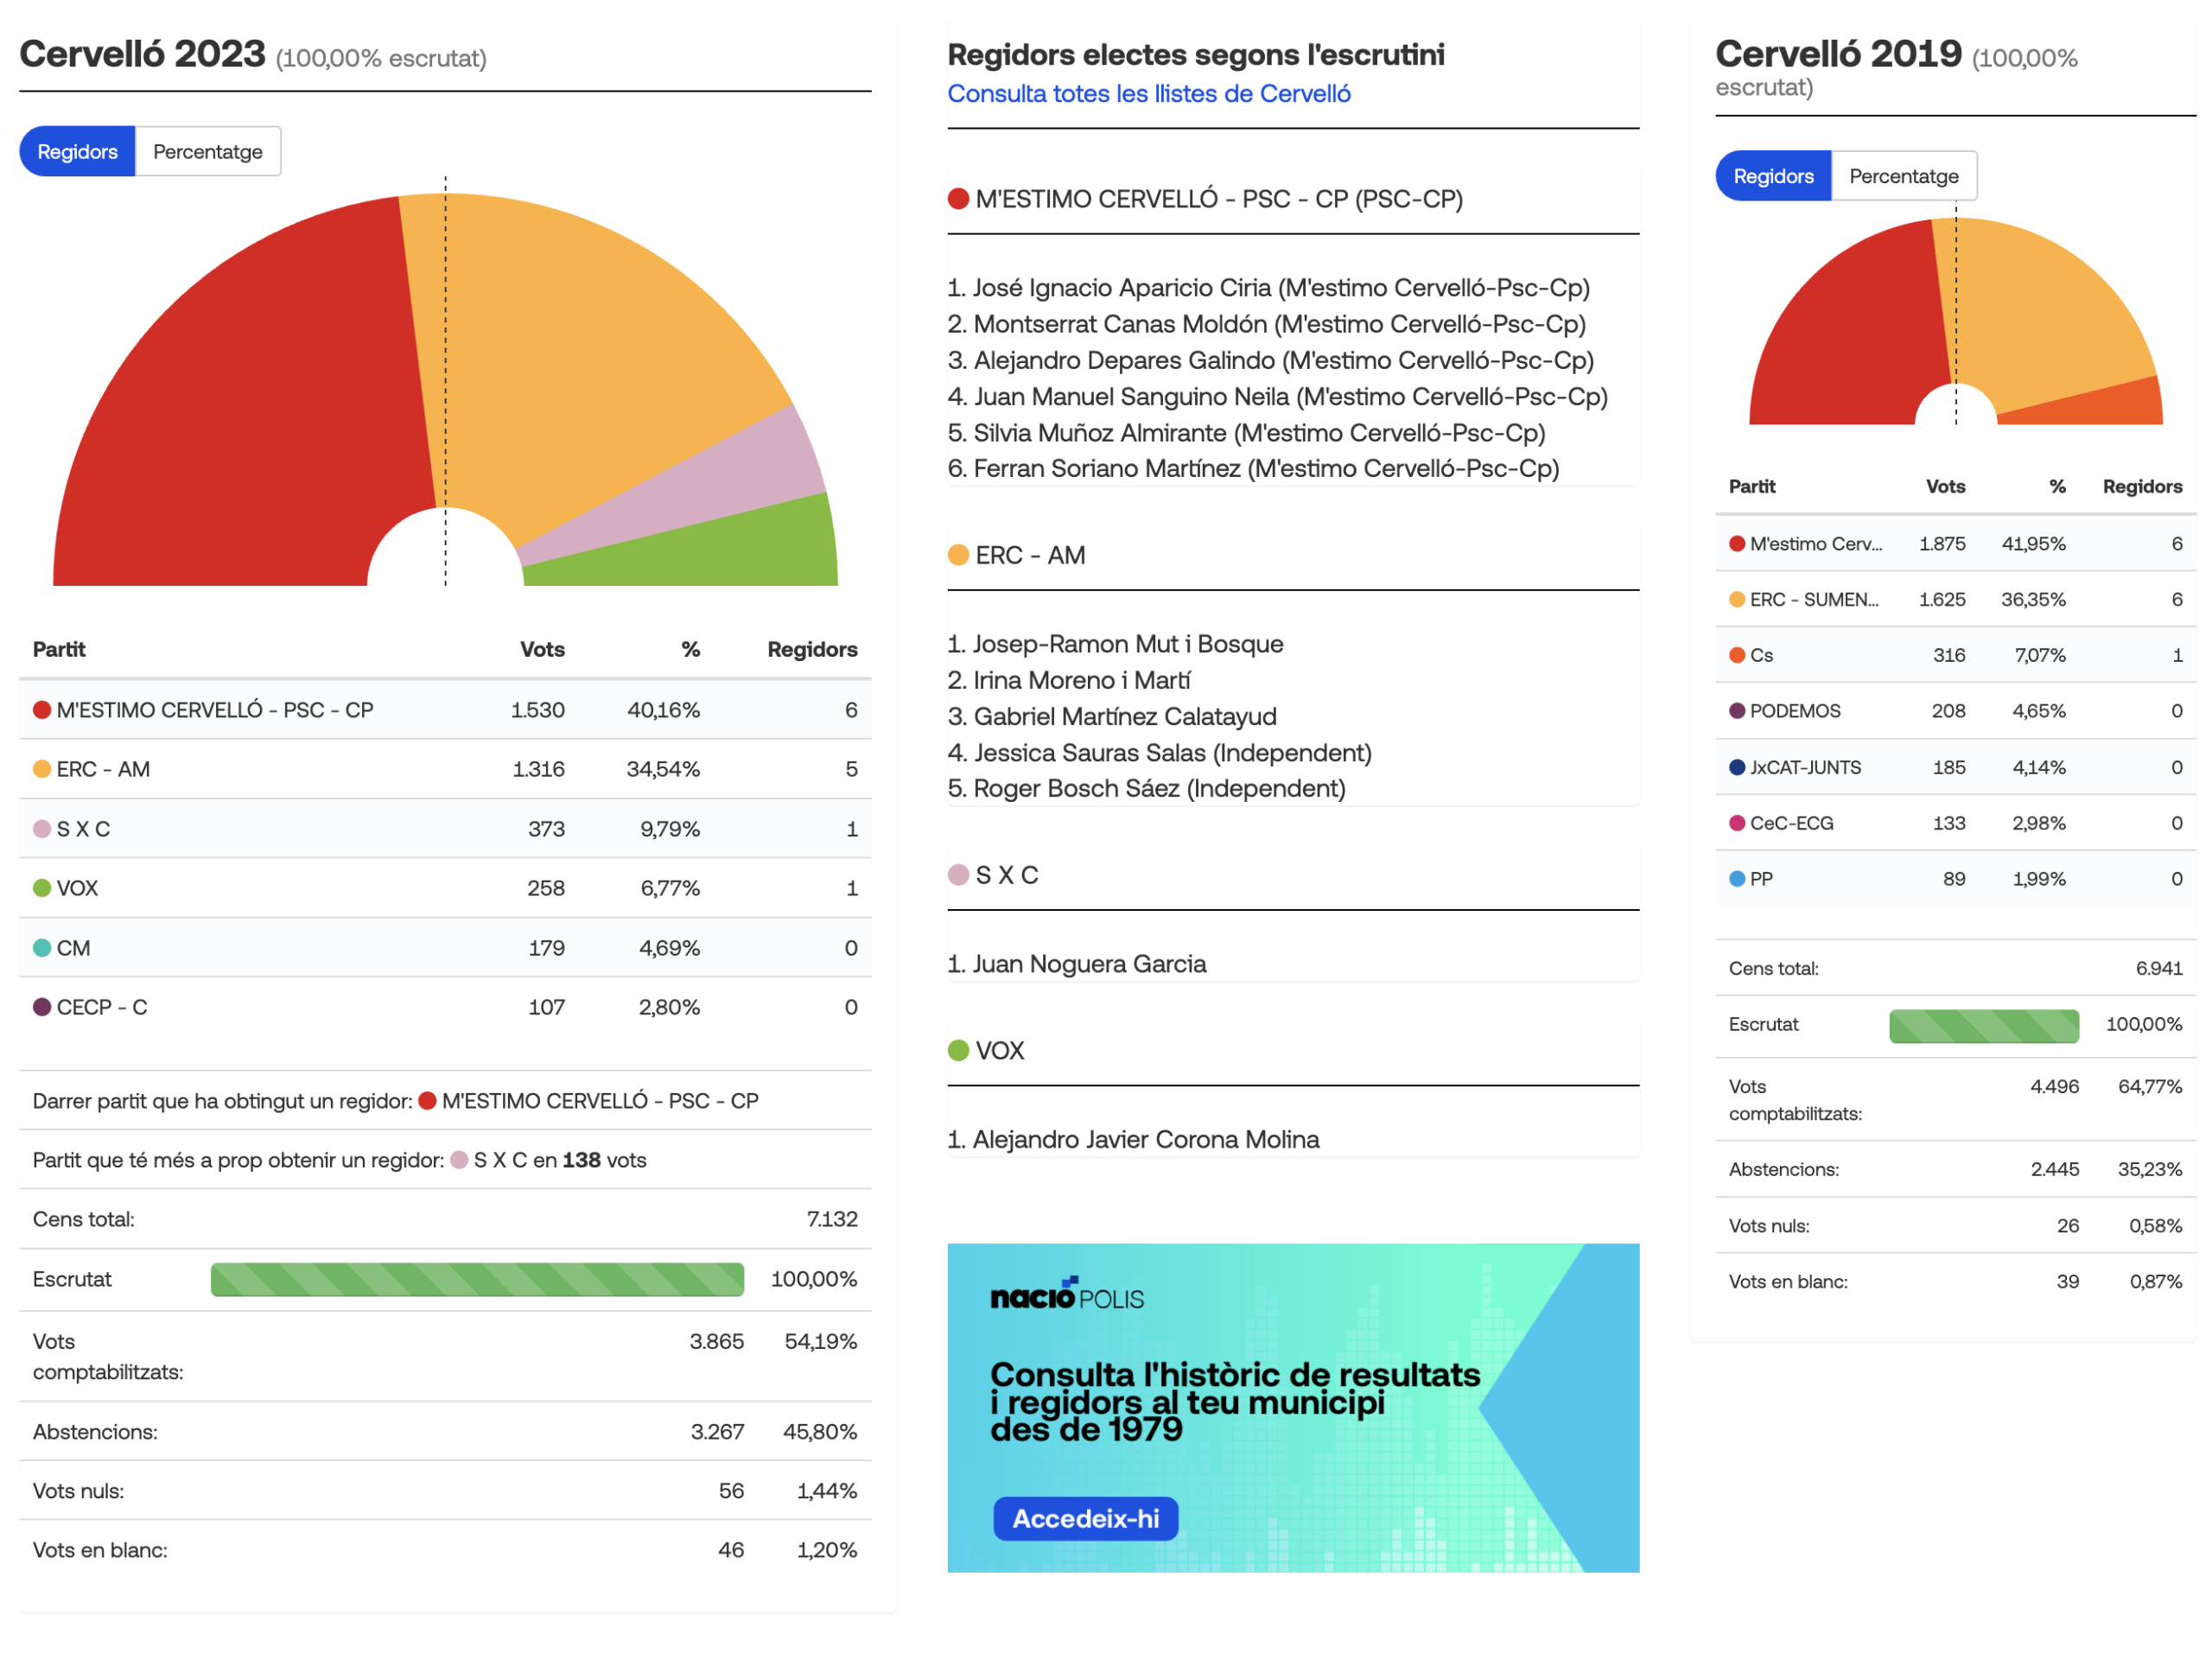The image size is (2212, 1679).
Task: Switch to Percentatge tab in Cervelló 2019
Action: [x=1904, y=176]
